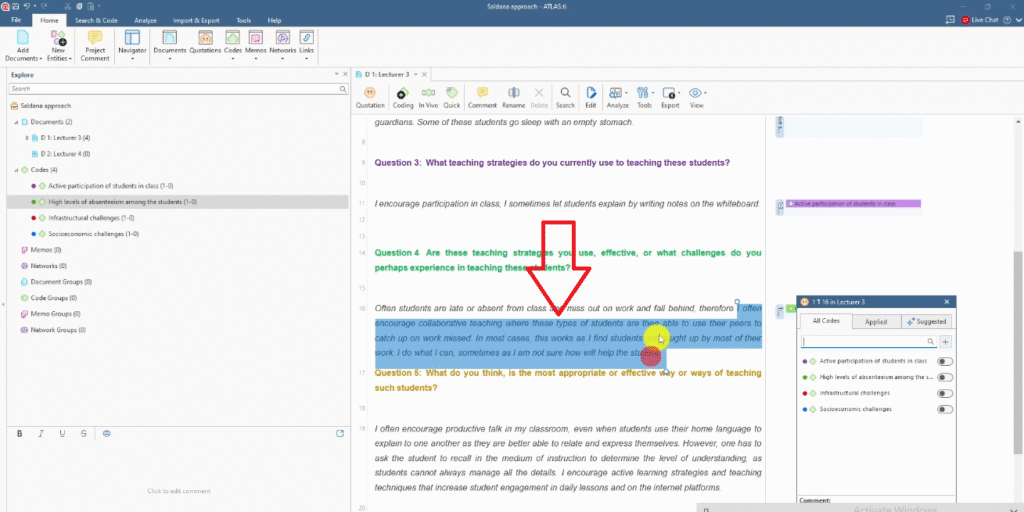Click the purple Active participation code bar in margin
Viewport: 1024px width, 512px height.
[854, 204]
